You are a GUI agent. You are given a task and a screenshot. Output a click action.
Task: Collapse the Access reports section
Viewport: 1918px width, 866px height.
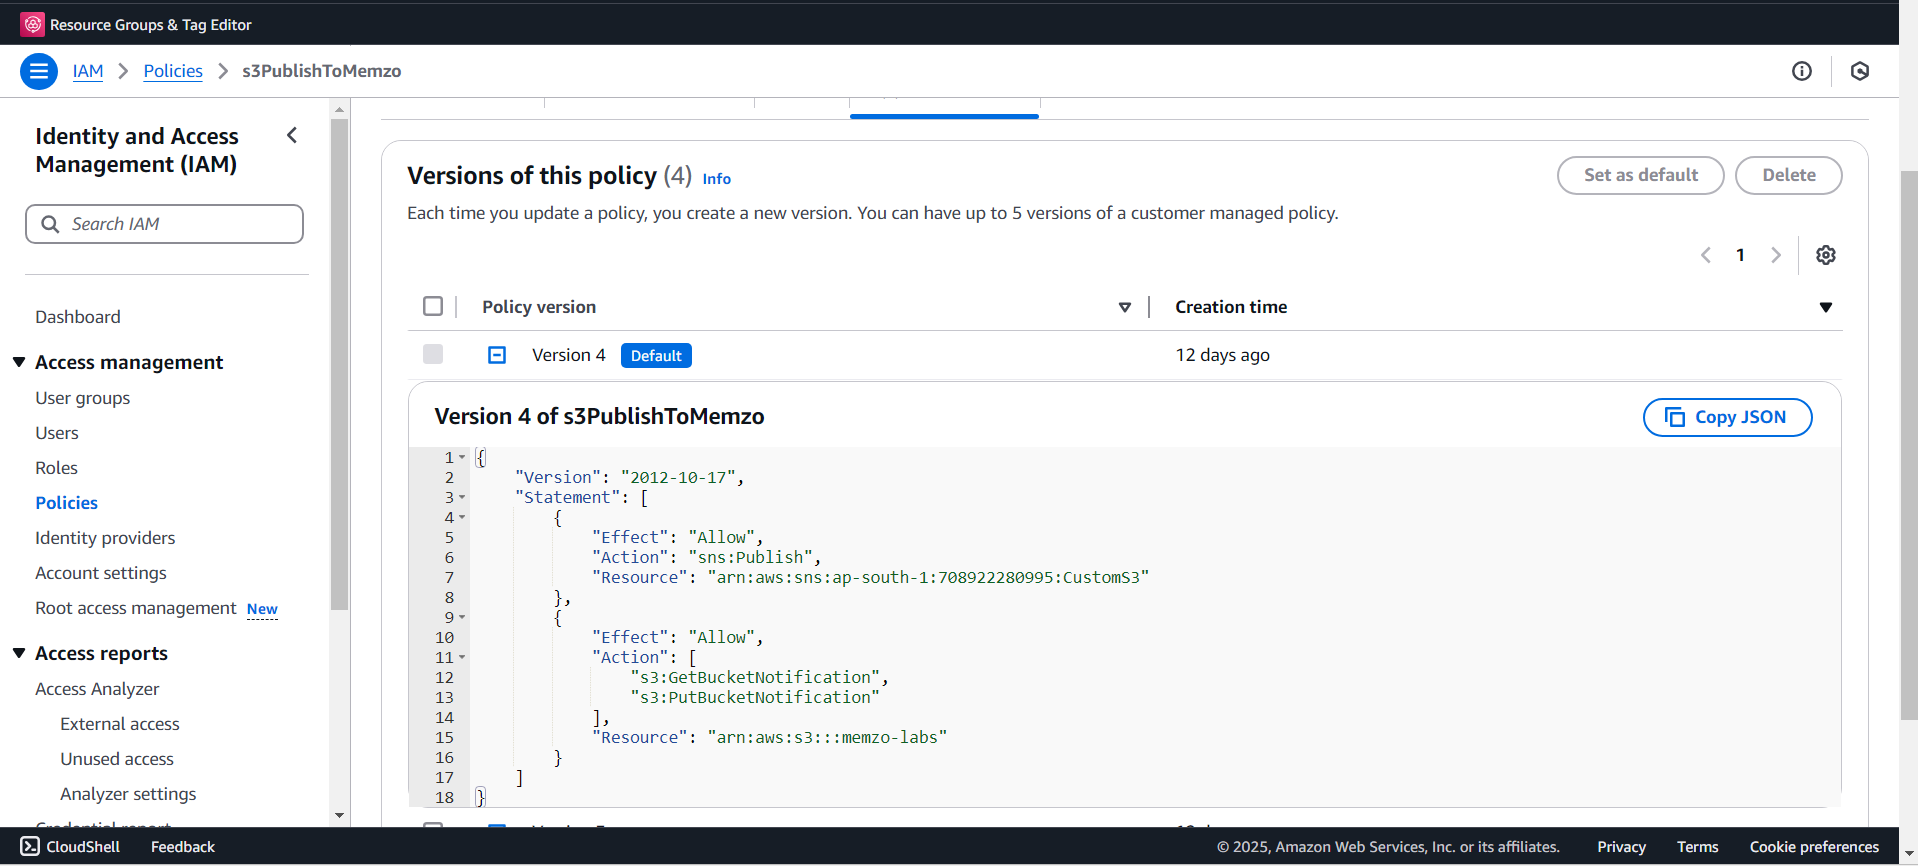[19, 653]
